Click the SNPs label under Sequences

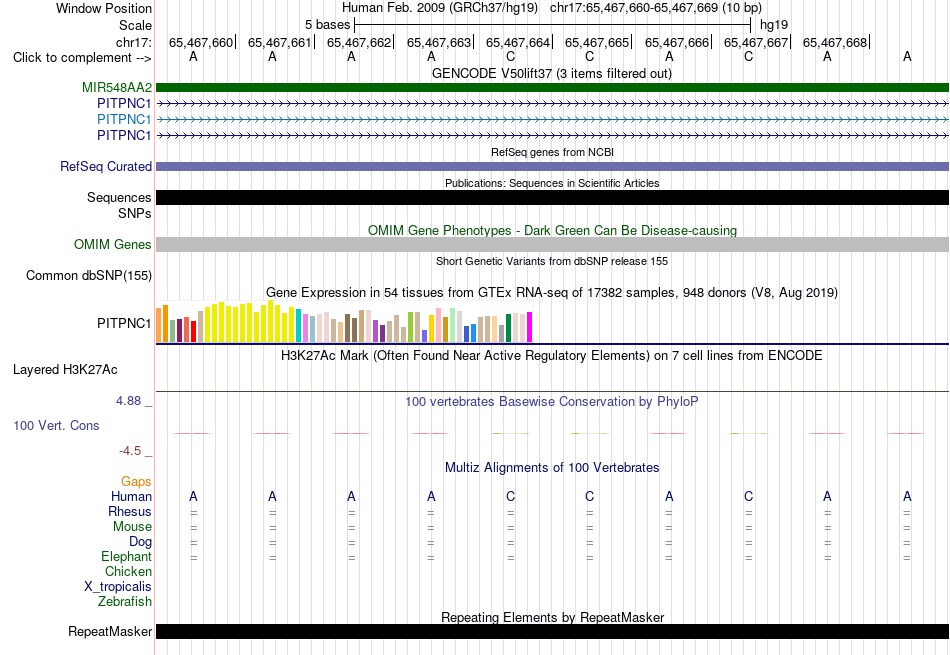[135, 213]
